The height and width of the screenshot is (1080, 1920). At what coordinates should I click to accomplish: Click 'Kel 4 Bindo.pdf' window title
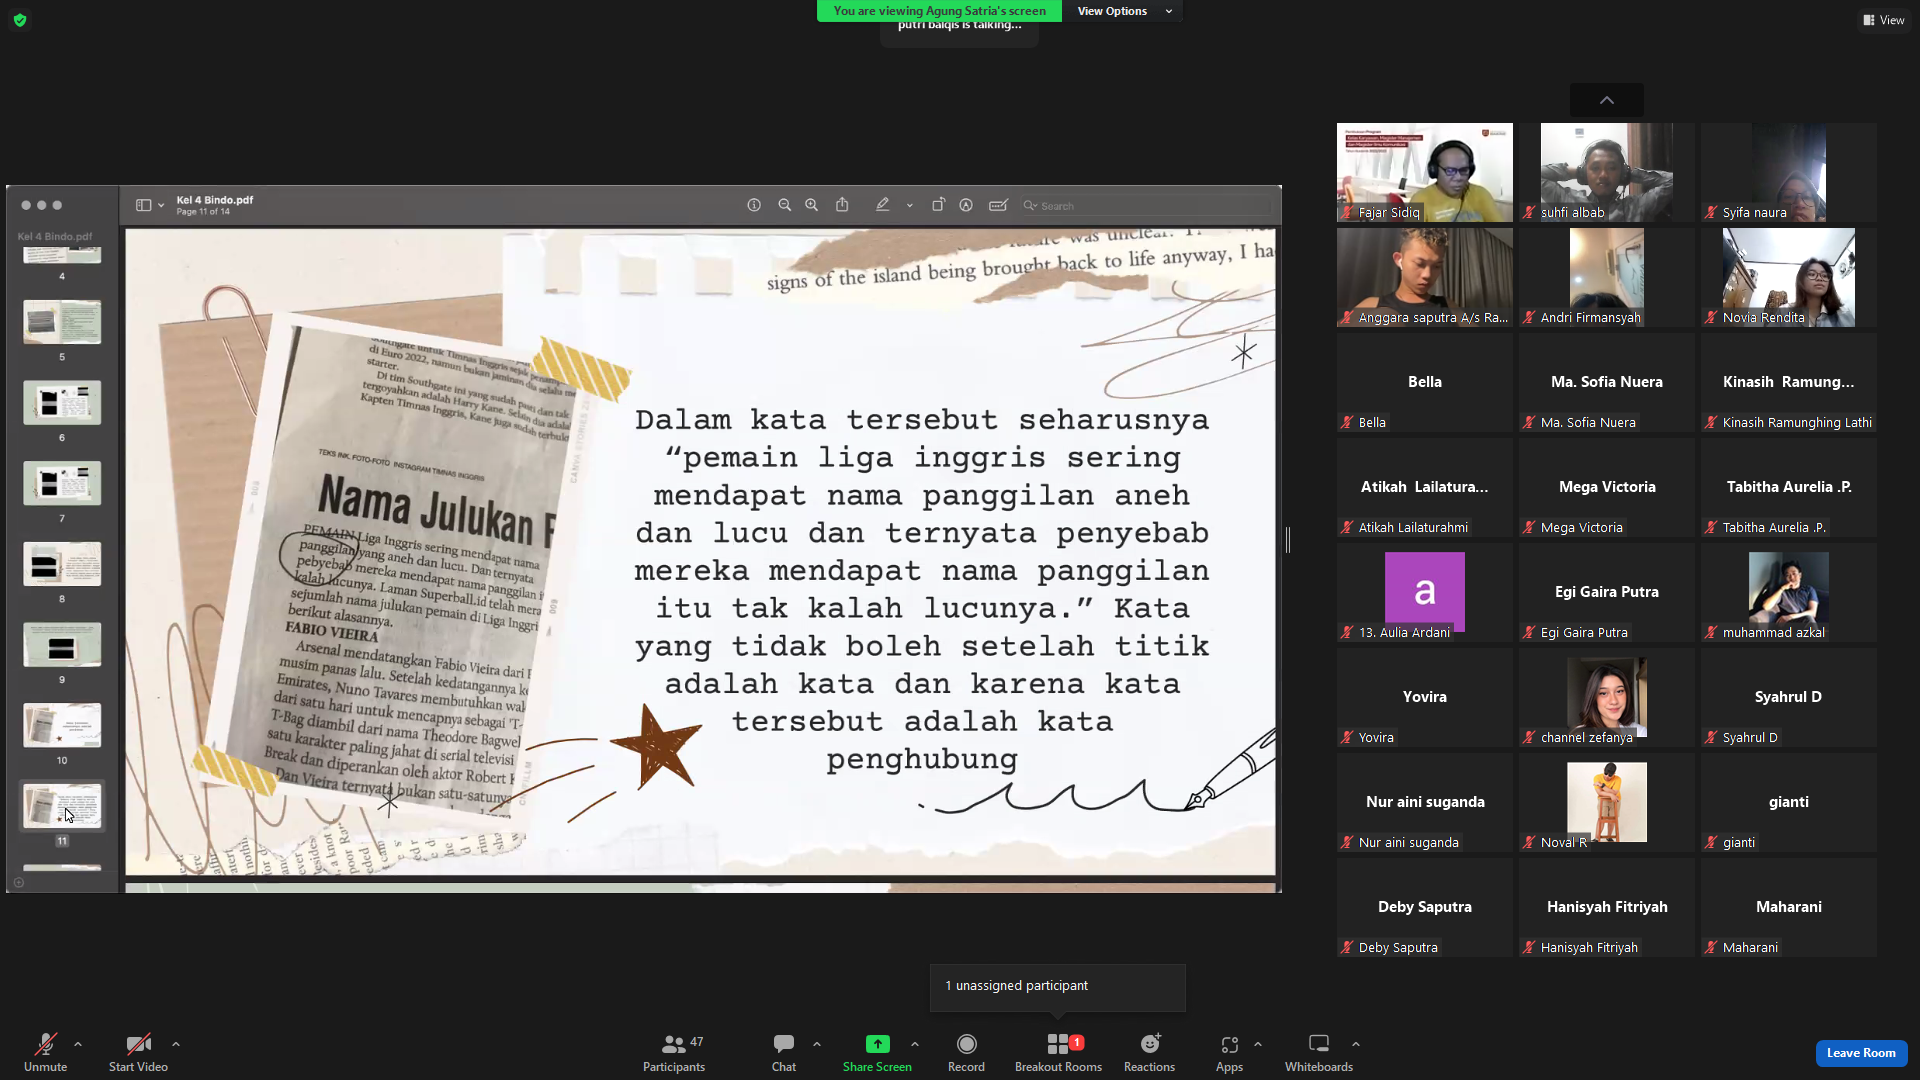tap(215, 200)
